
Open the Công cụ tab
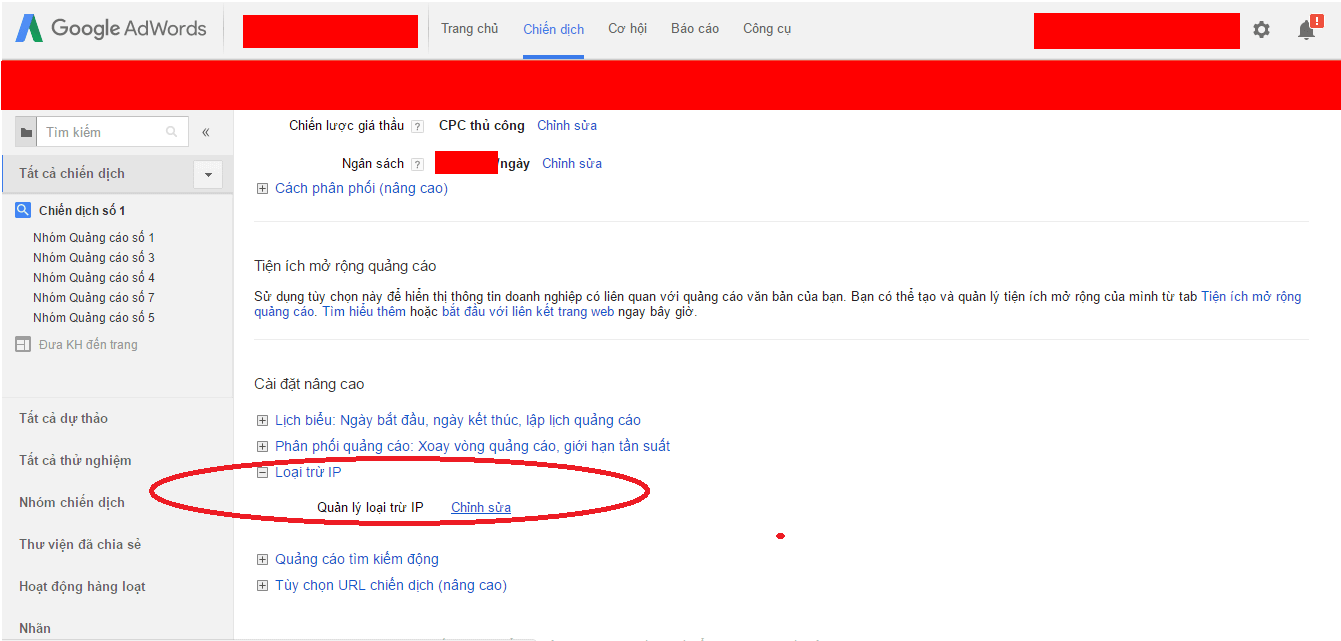click(767, 29)
